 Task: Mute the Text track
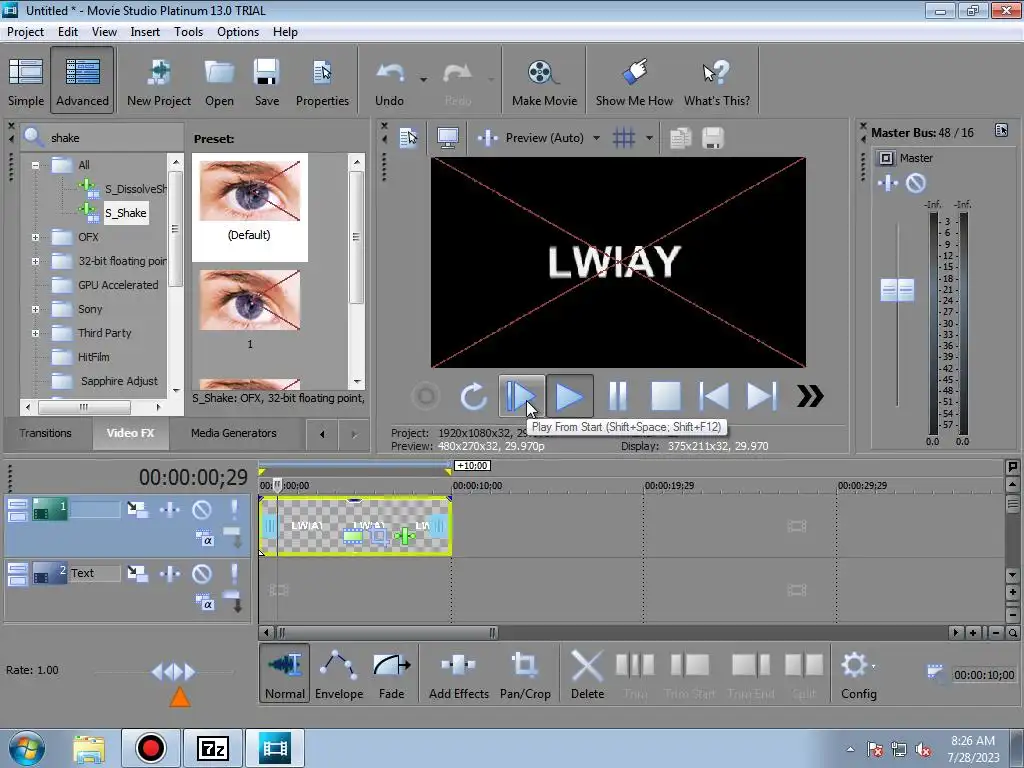pos(202,573)
